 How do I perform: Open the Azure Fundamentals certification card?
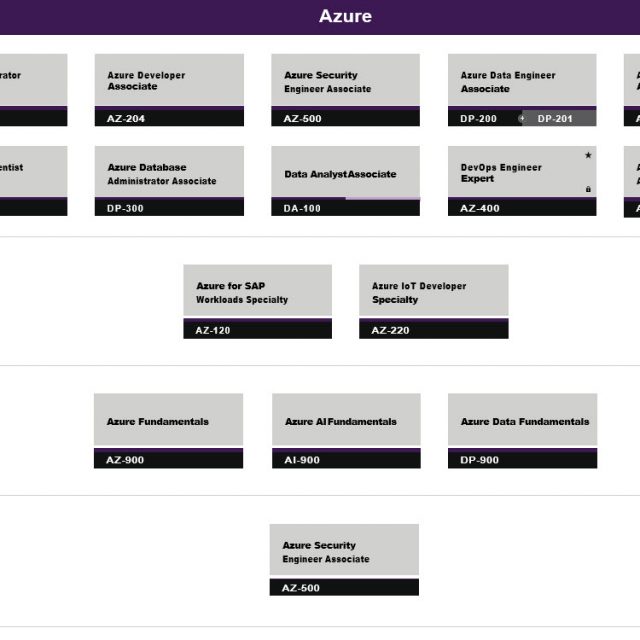(168, 421)
